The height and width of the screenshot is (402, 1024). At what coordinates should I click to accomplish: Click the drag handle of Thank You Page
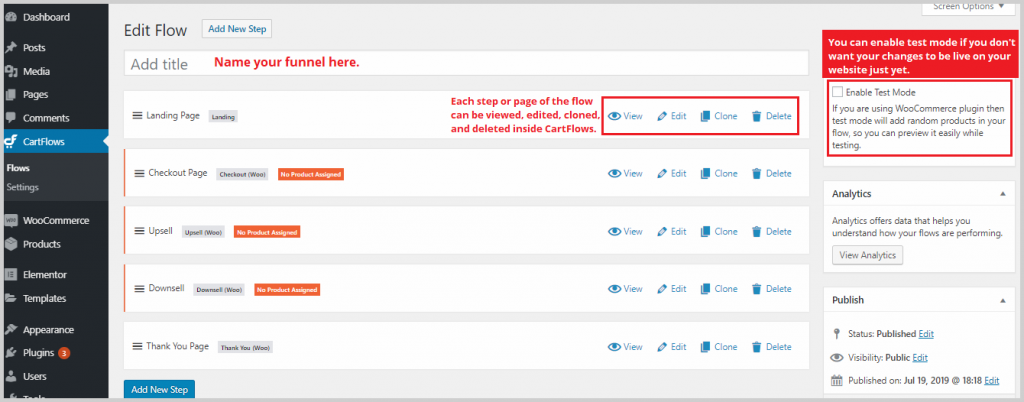[x=138, y=347]
